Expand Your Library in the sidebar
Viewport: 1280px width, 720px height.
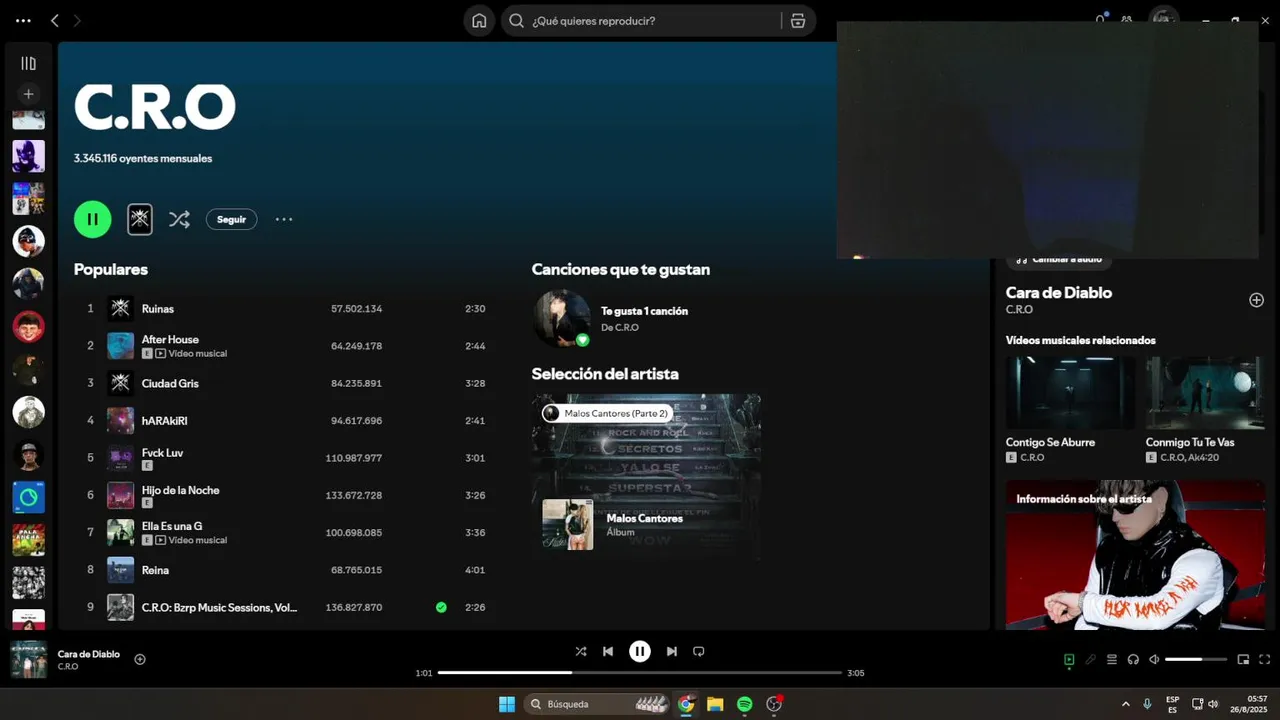pos(28,63)
